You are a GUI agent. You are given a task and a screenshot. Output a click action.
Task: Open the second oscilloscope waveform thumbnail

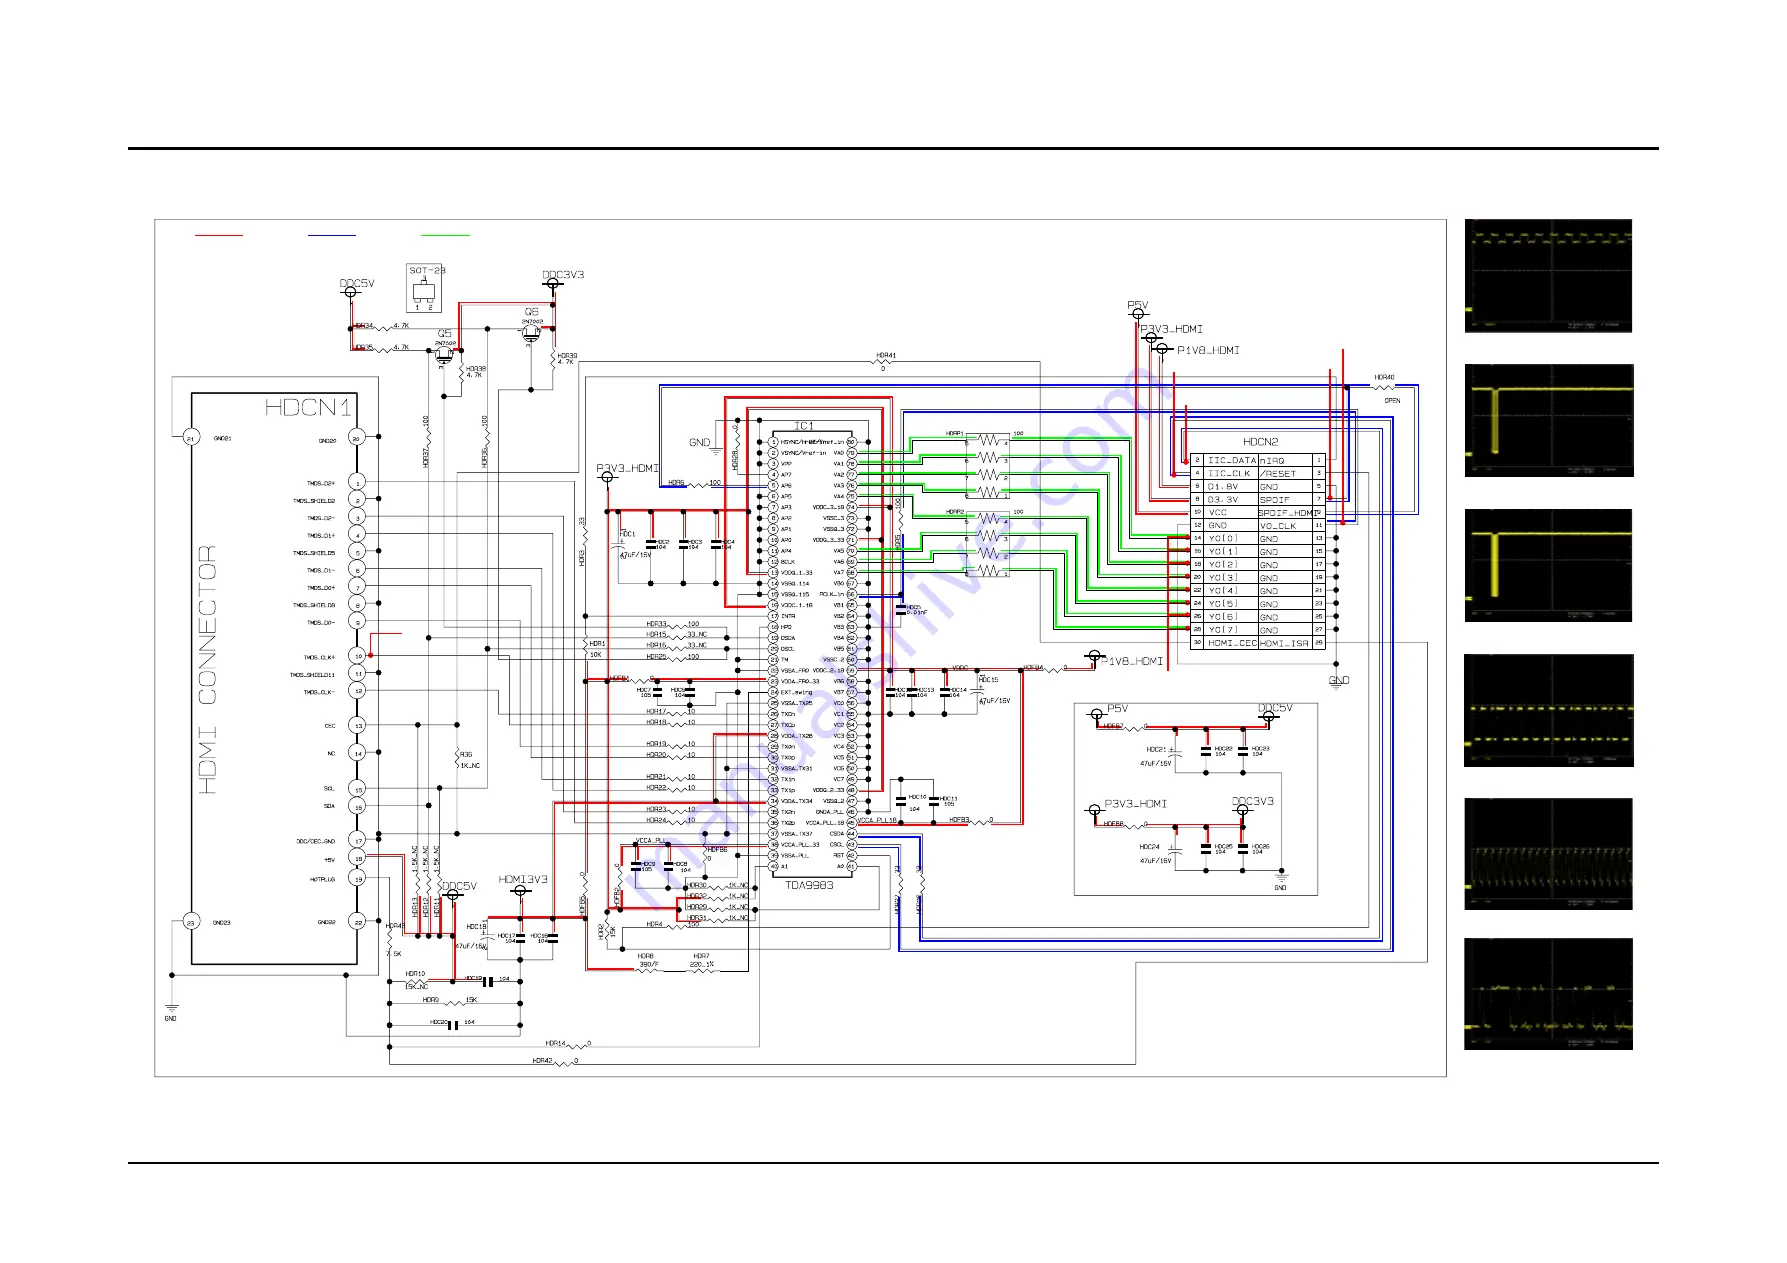[x=1549, y=420]
